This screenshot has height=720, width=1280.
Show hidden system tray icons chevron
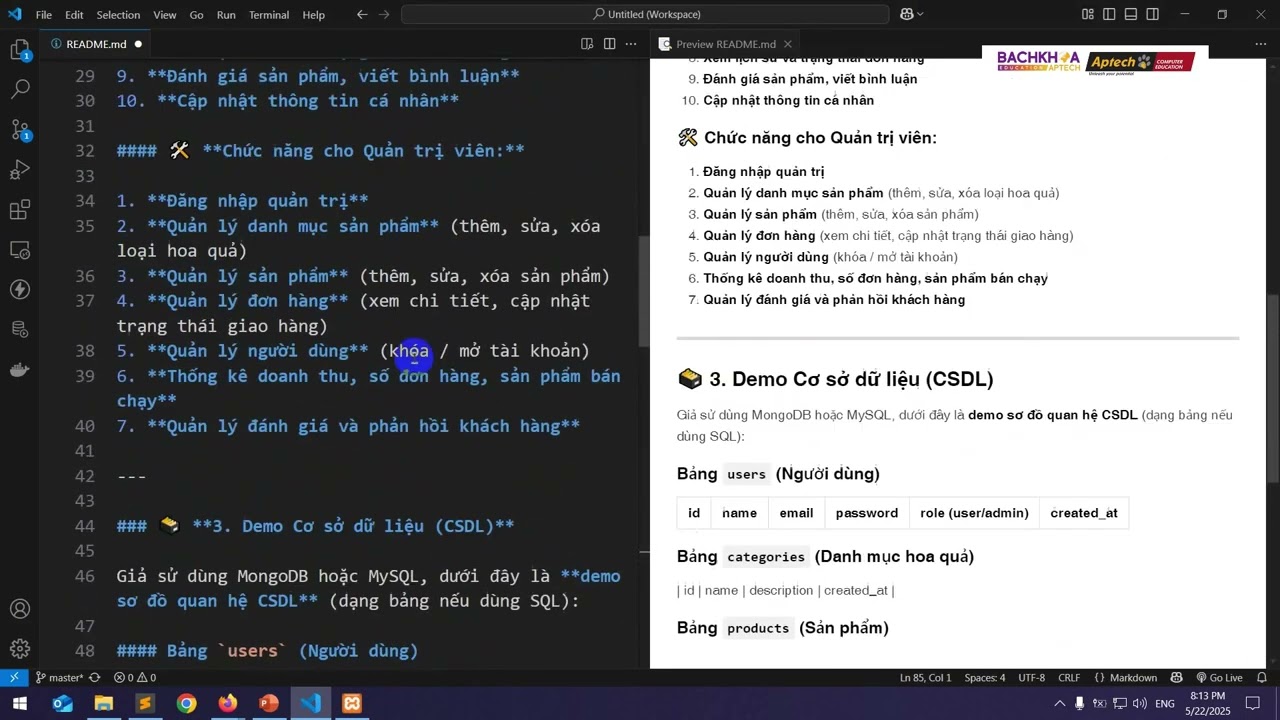[x=1058, y=704]
